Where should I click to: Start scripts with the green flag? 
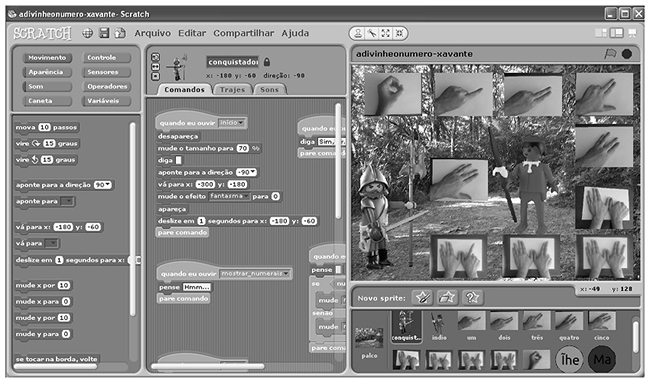tap(611, 54)
